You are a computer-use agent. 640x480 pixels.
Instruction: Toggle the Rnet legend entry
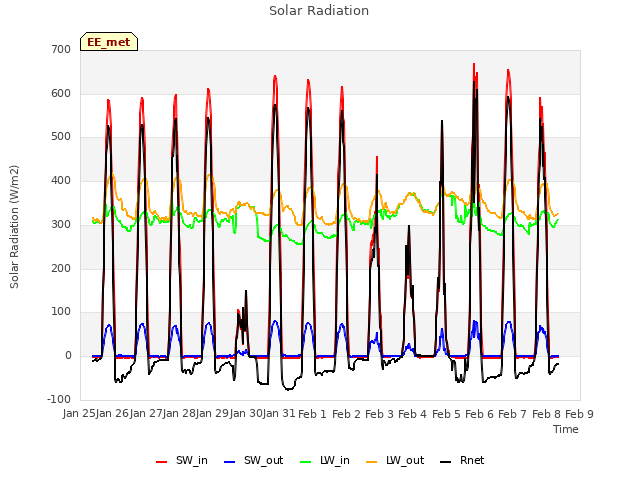[462, 461]
